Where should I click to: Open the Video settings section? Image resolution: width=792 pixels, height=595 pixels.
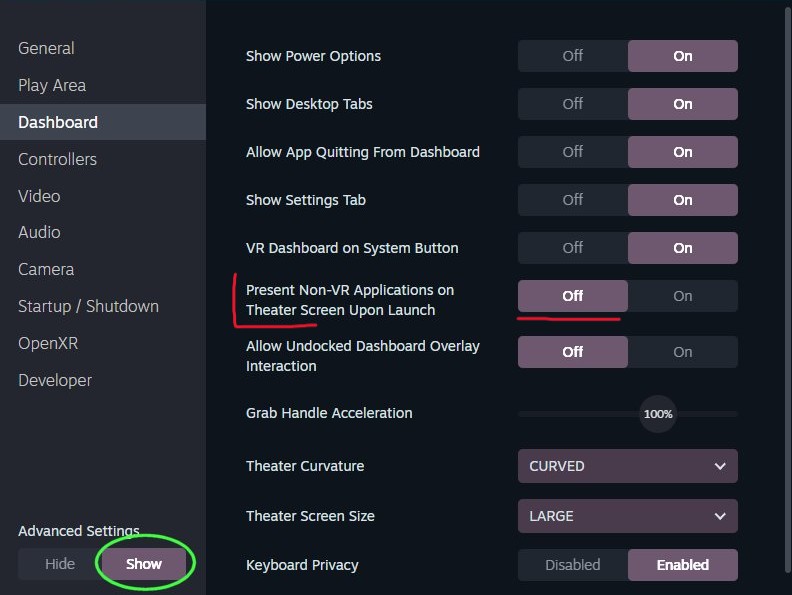click(x=39, y=196)
